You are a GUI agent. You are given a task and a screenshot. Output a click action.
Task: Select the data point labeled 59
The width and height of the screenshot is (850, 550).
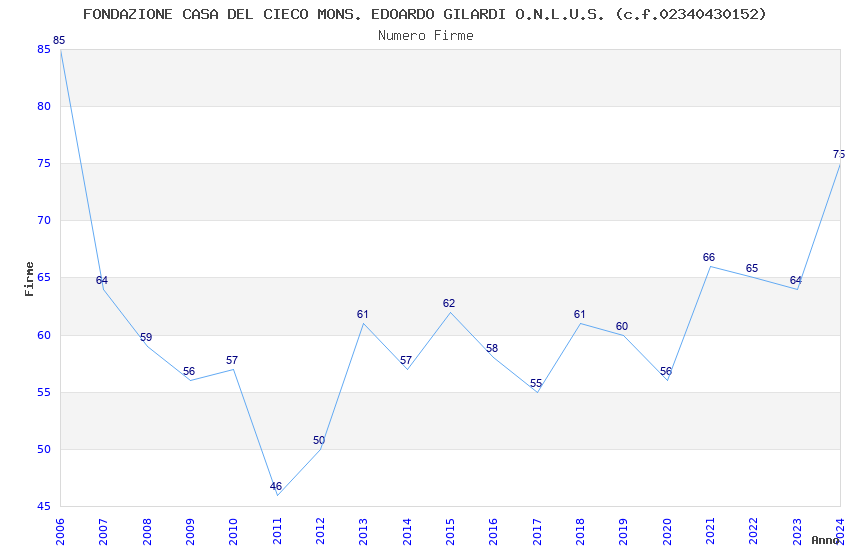point(147,346)
